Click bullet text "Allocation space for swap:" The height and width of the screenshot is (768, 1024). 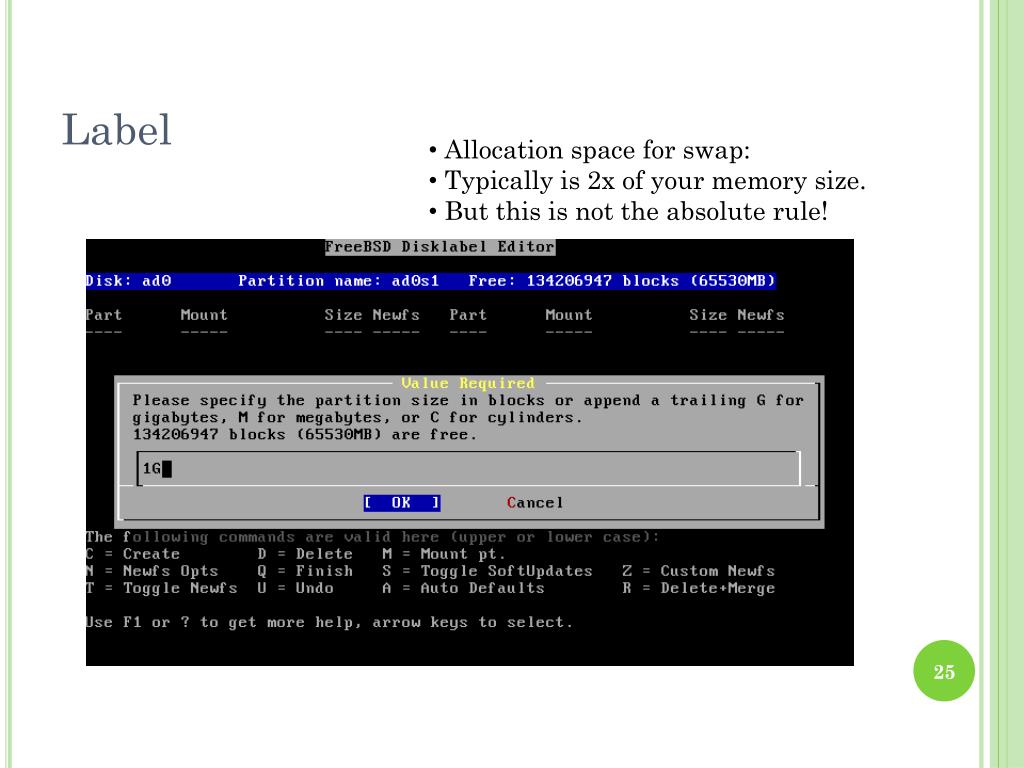(597, 150)
